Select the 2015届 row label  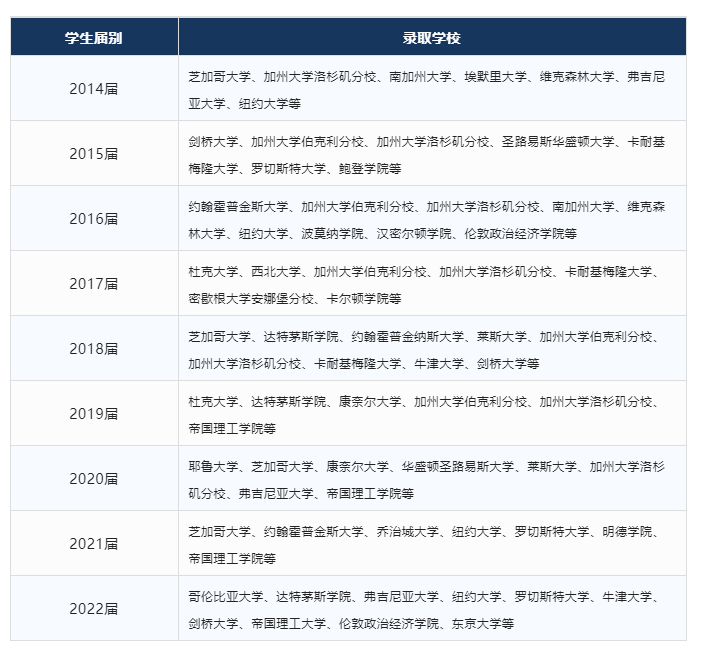click(94, 153)
